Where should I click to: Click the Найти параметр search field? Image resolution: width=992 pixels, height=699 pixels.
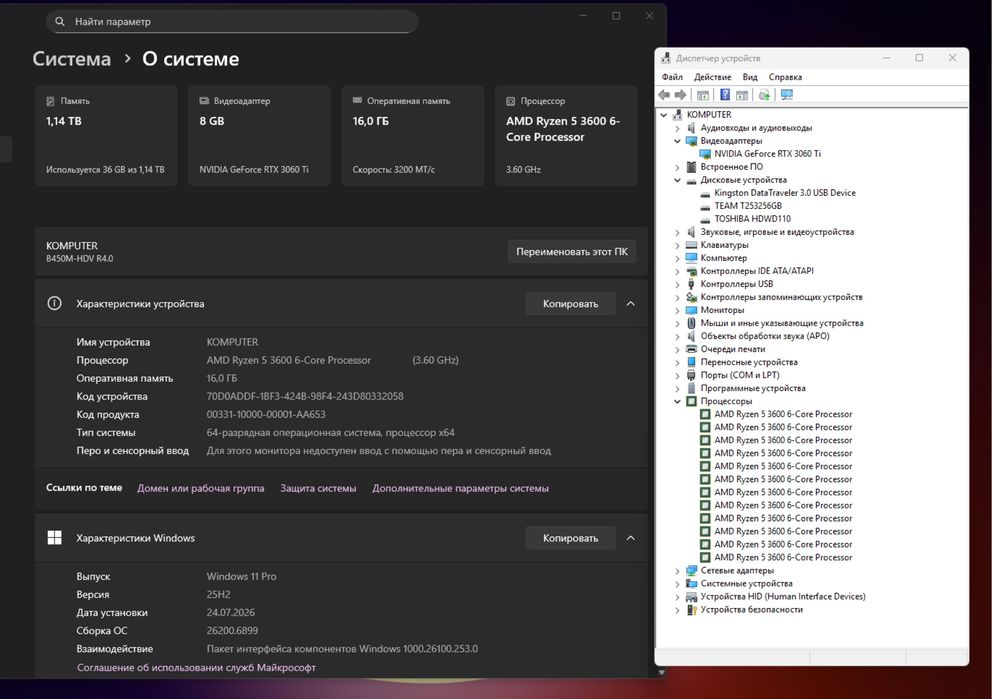click(232, 22)
